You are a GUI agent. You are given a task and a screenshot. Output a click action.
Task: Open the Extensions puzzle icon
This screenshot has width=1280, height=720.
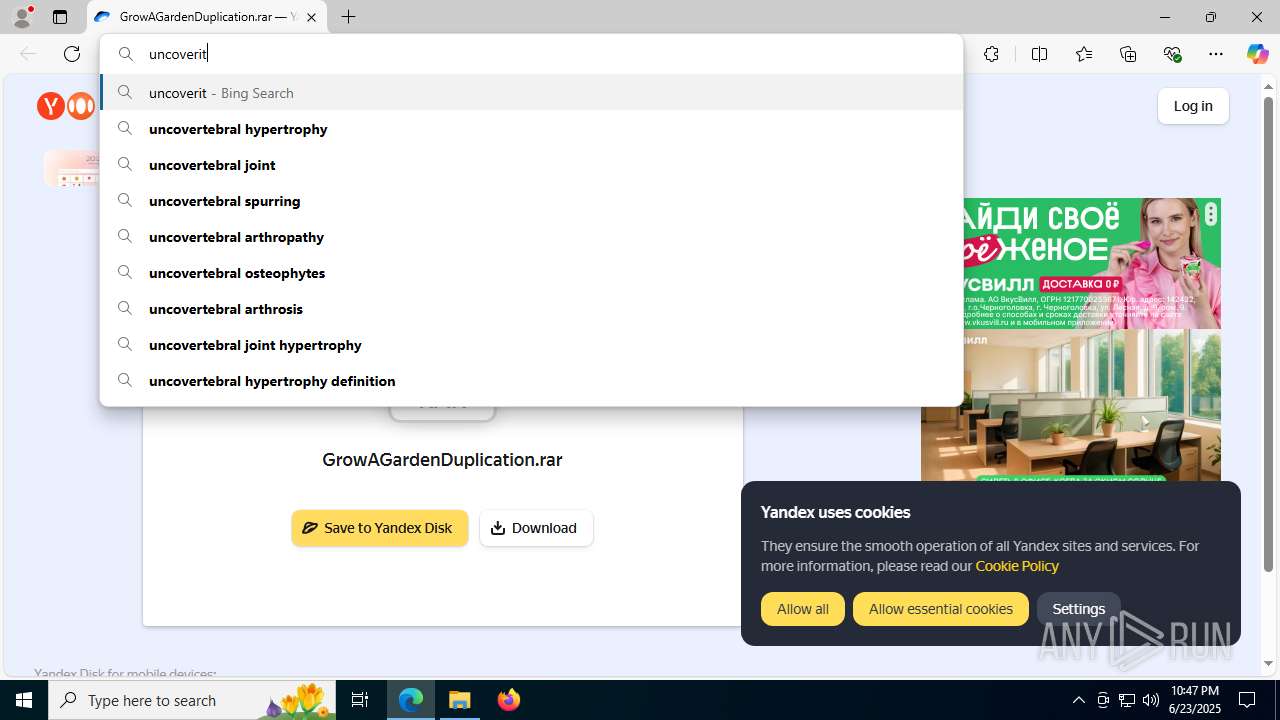point(991,54)
